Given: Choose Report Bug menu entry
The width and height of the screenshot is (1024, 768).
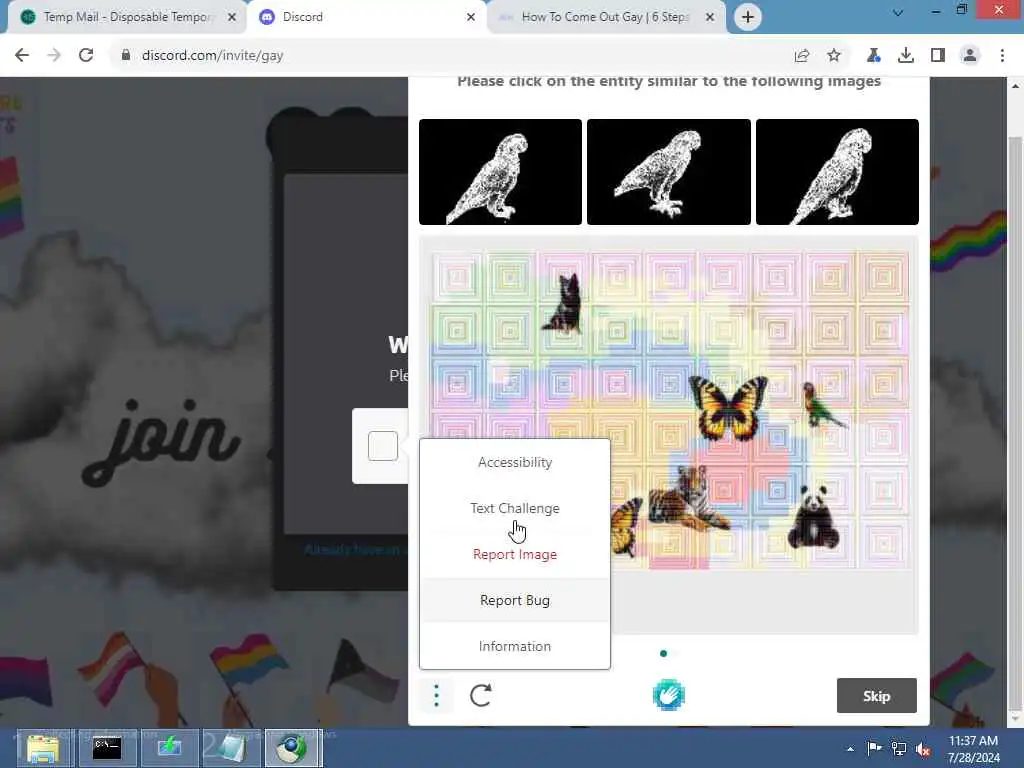Looking at the screenshot, I should click(515, 600).
